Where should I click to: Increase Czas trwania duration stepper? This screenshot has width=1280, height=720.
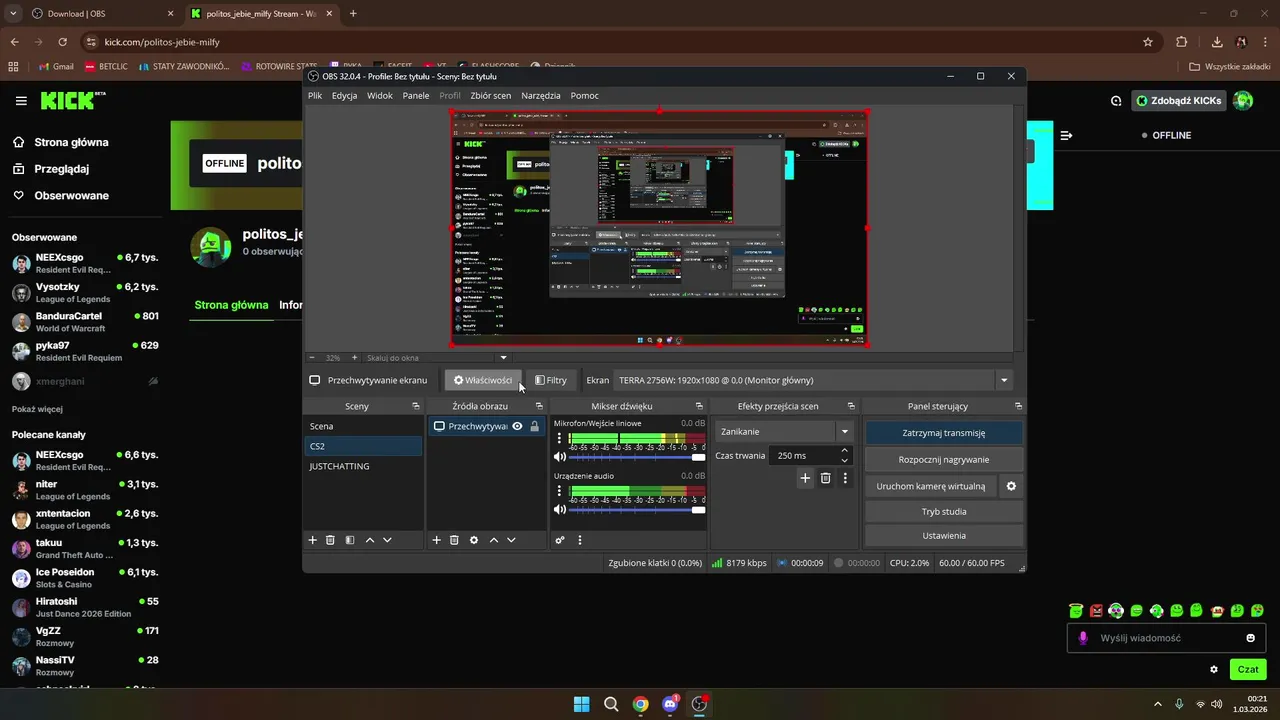pos(845,450)
